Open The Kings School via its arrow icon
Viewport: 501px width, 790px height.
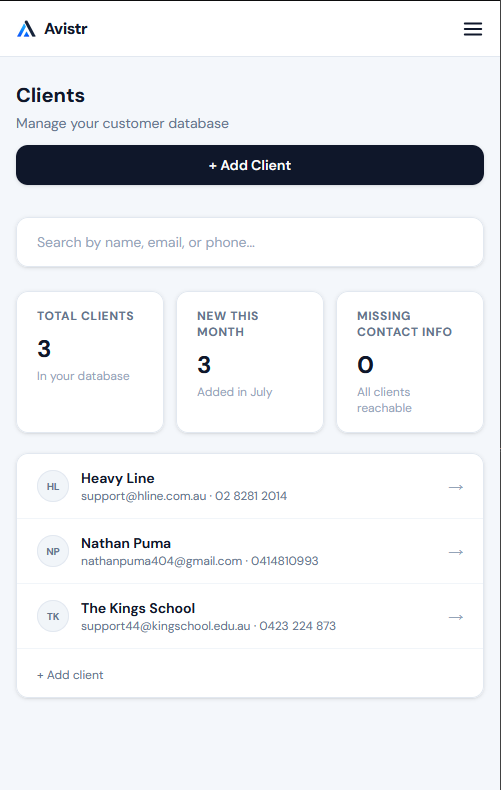[456, 617]
